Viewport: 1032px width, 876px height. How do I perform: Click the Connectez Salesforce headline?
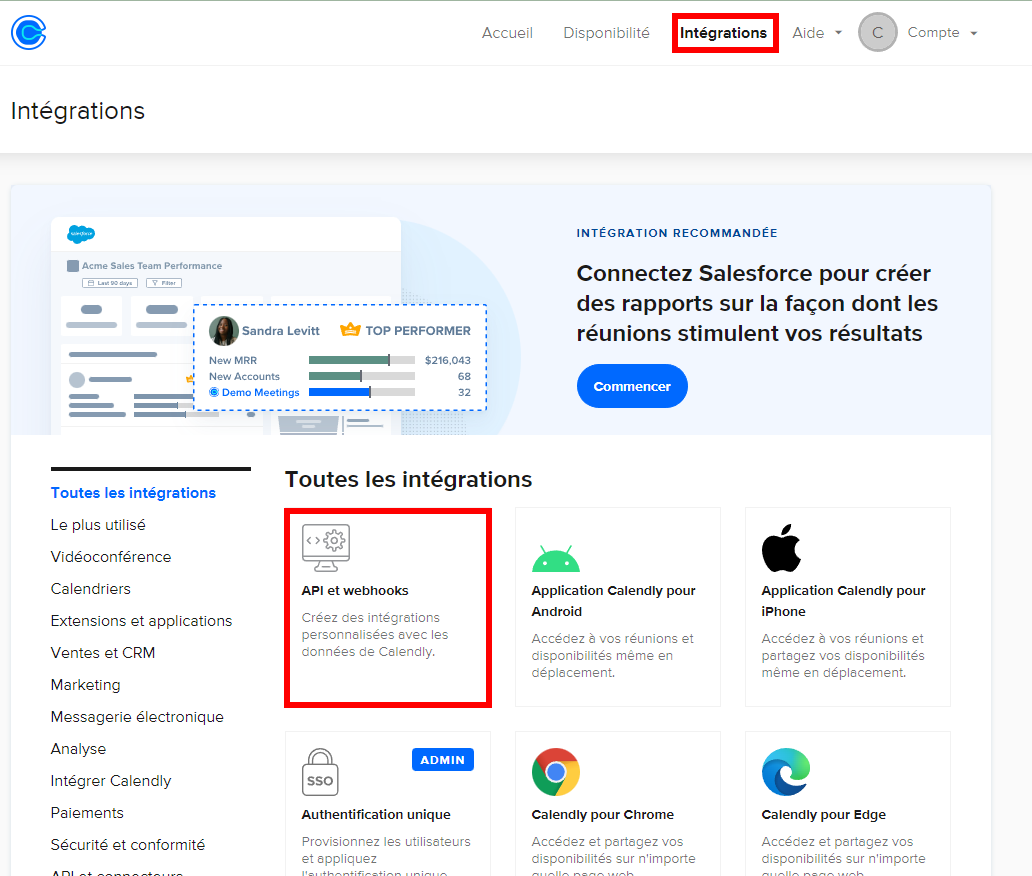click(757, 303)
